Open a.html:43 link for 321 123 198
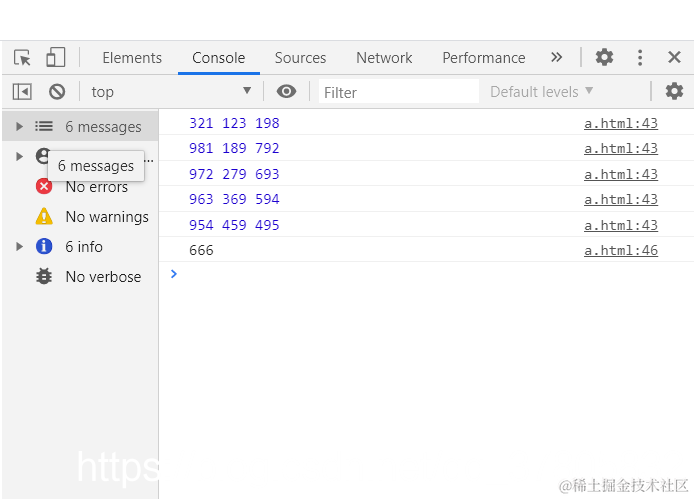Viewport: 694px width, 499px height. point(621,123)
